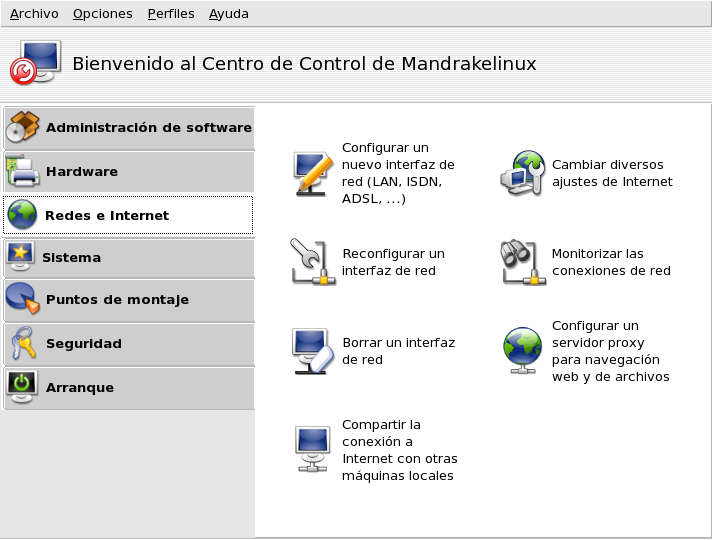Screen dimensions: 712x540
Task: Click the Arranque power monitor icon
Action: 22,387
